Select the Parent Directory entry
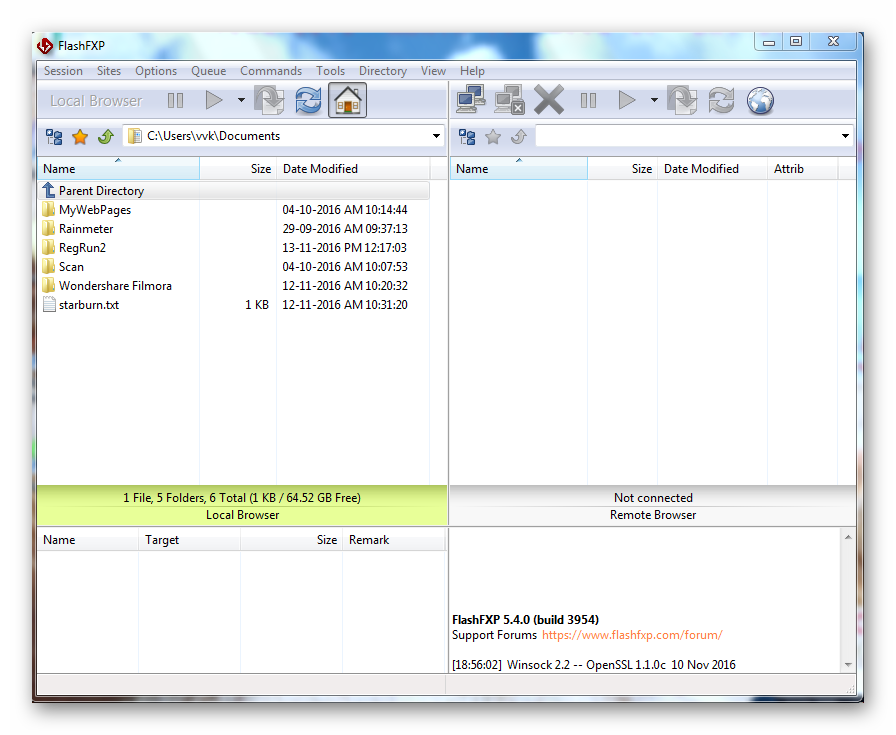896x735 pixels. click(234, 190)
